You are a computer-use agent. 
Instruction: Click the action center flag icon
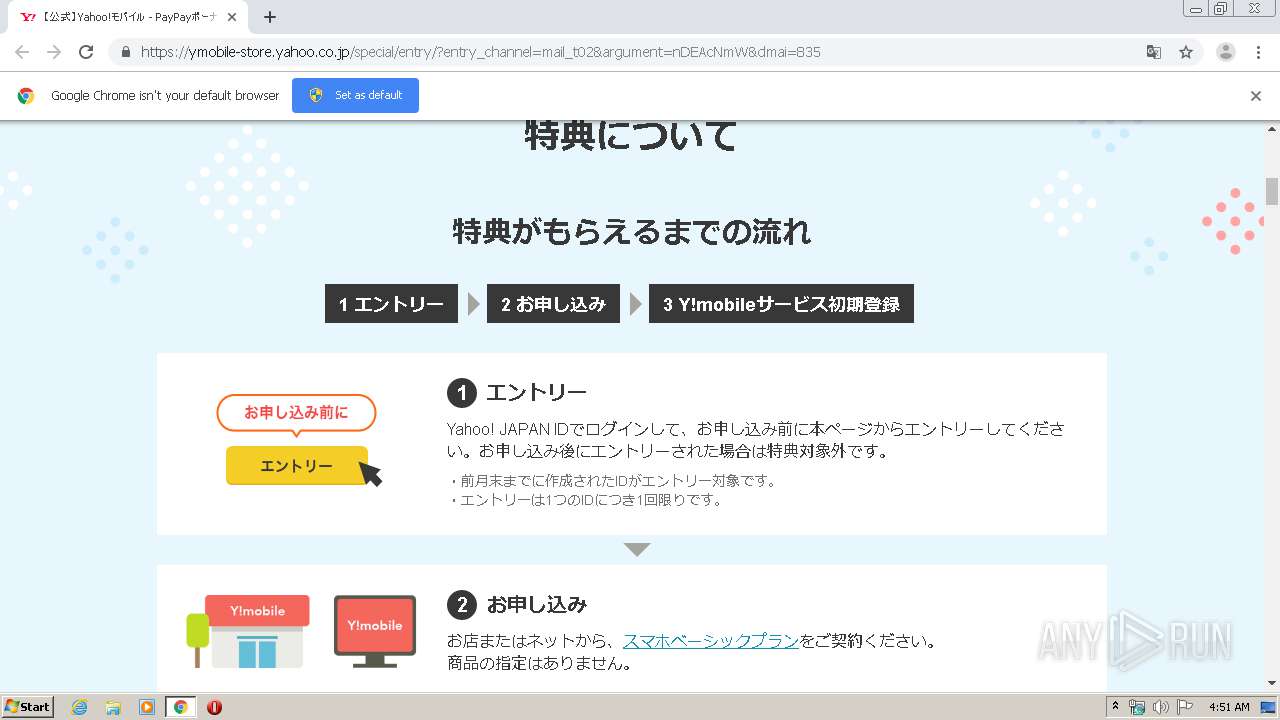point(1185,707)
